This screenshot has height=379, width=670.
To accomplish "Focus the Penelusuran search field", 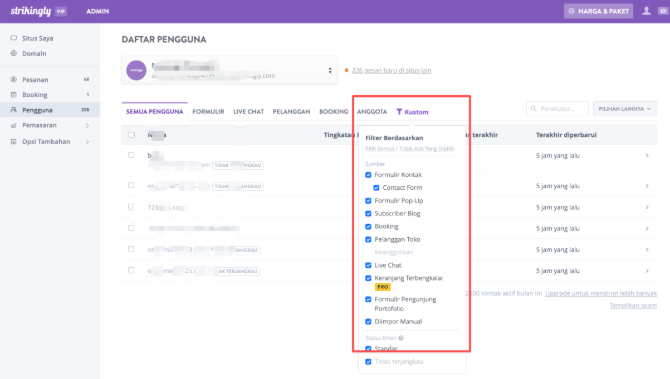I will coord(557,109).
